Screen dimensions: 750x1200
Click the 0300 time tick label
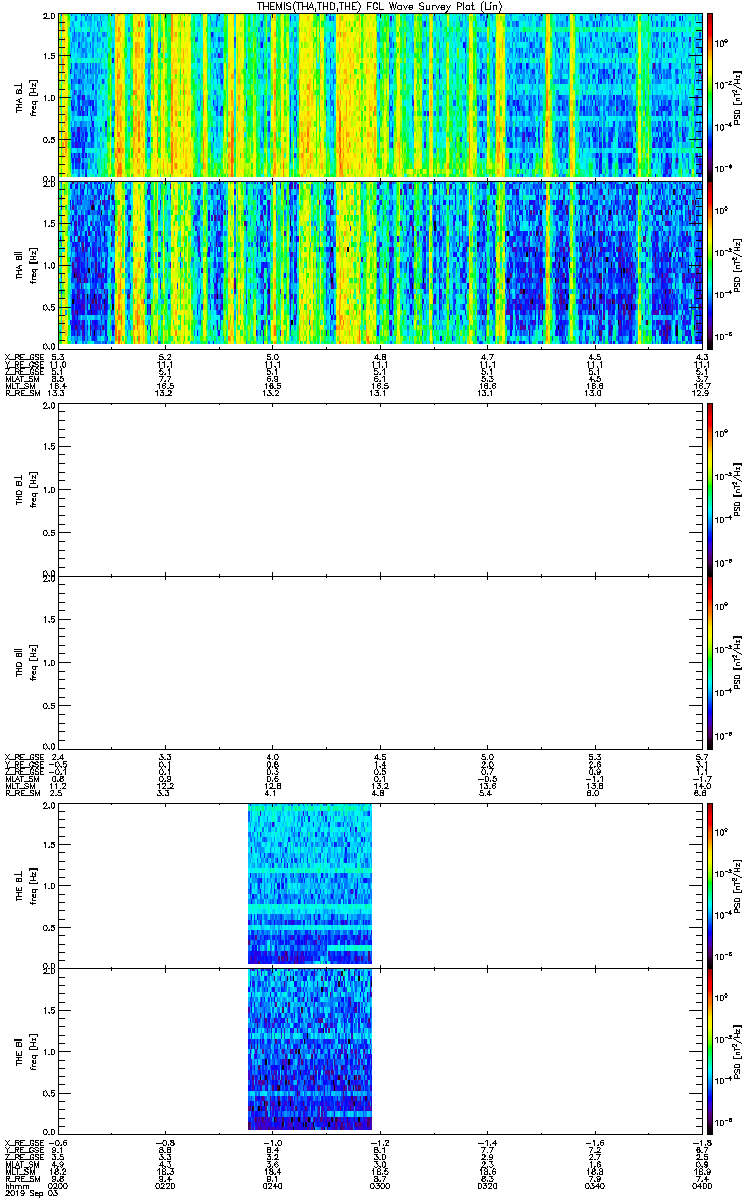[x=380, y=1185]
